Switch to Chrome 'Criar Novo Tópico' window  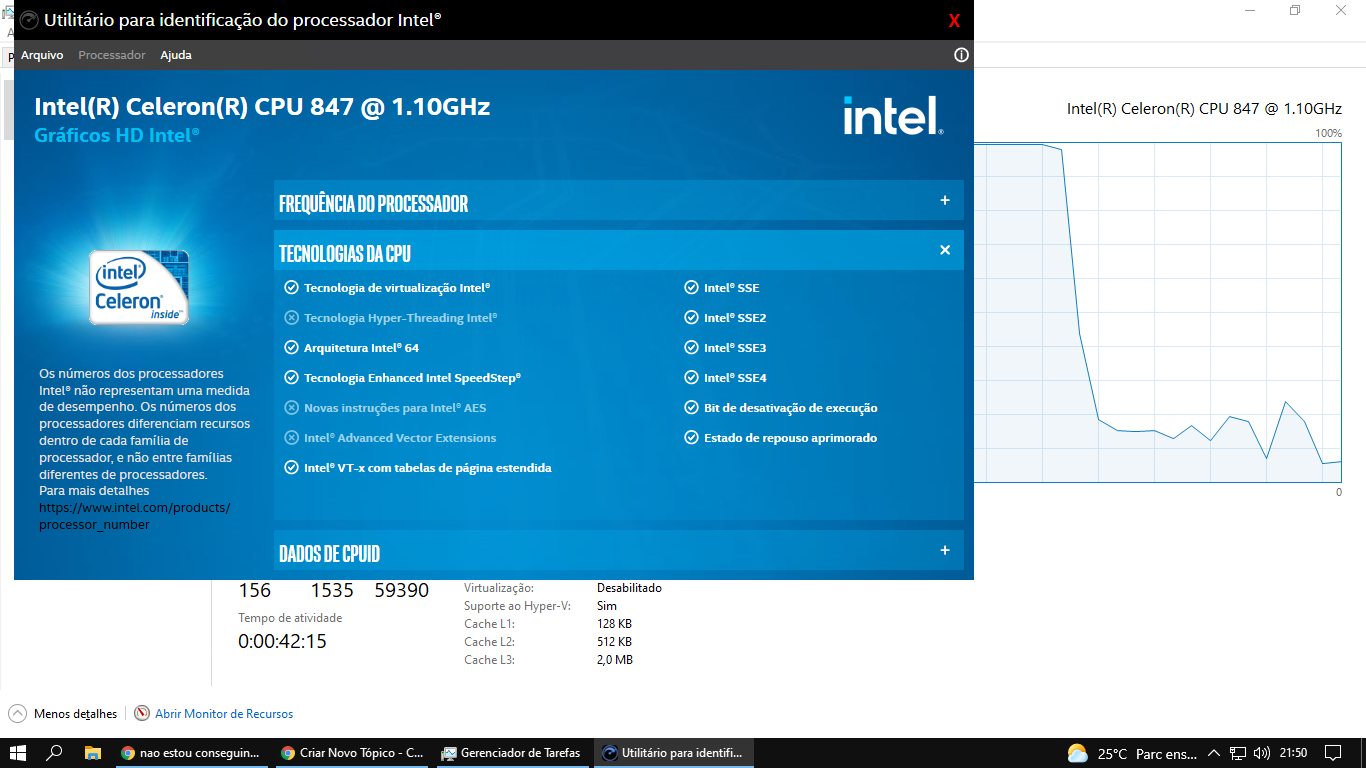pyautogui.click(x=352, y=753)
